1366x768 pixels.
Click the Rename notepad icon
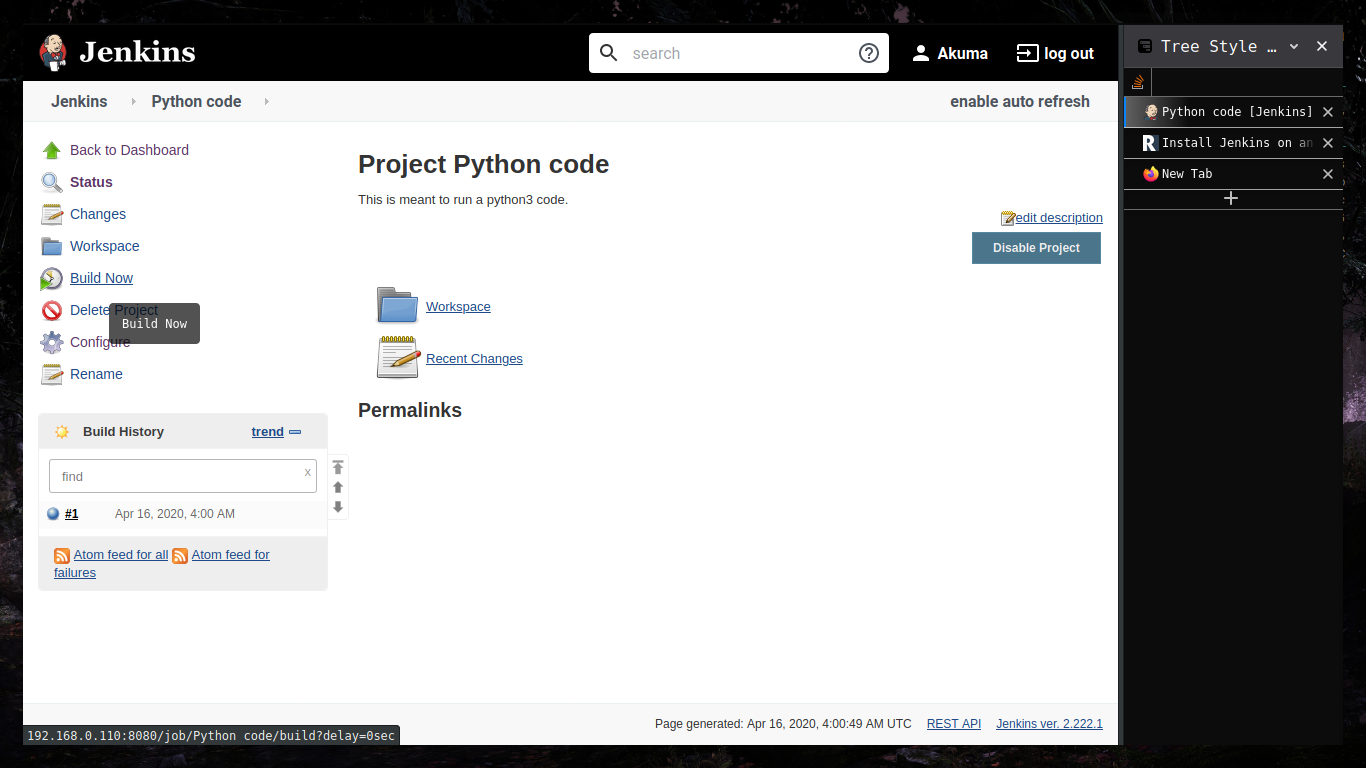52,374
